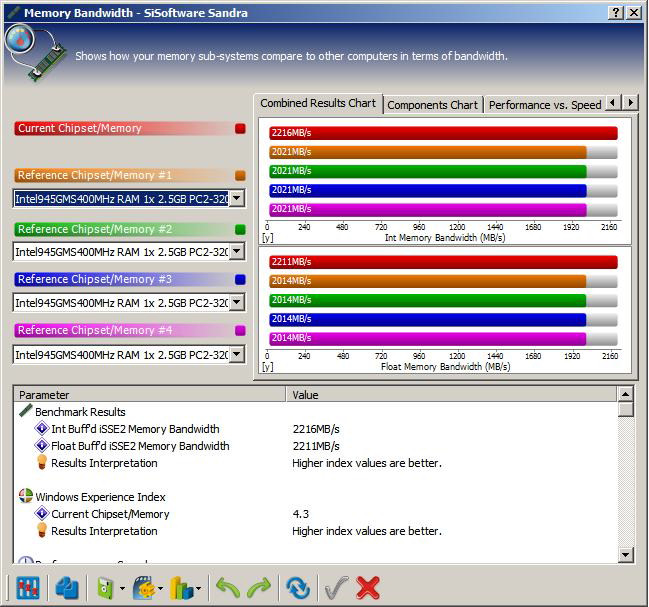Viewport: 649px width, 607px height.
Task: Click the blue copy documents toolbar icon
Action: (x=67, y=588)
